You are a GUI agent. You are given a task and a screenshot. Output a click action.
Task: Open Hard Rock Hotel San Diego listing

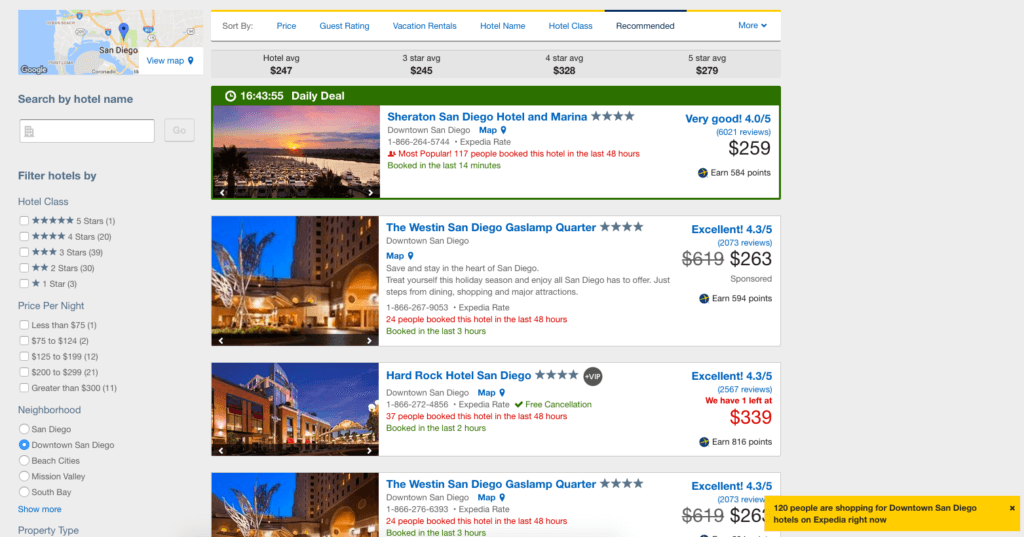click(458, 376)
